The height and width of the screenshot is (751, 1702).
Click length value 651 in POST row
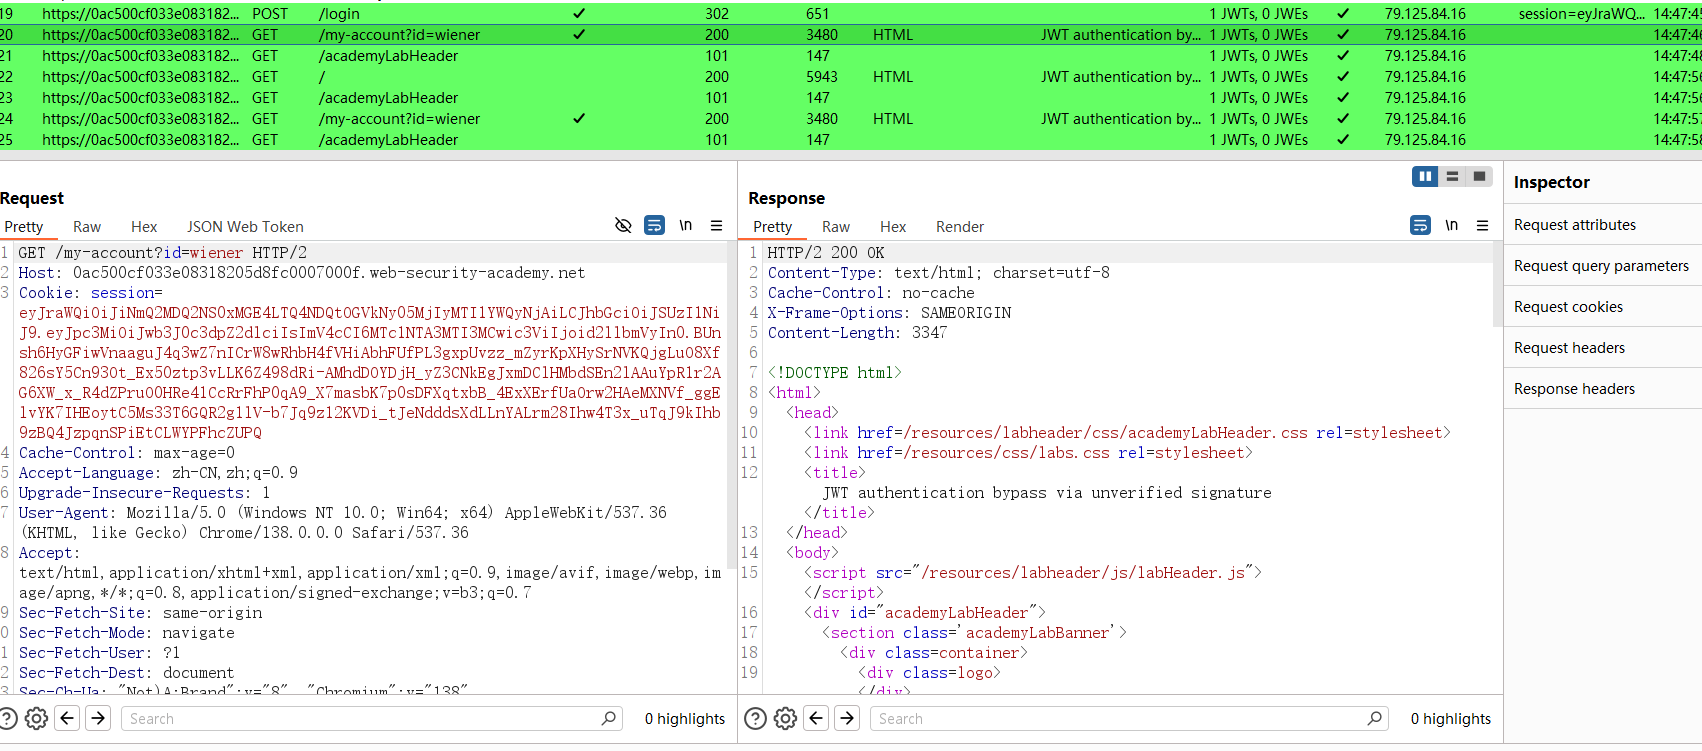pos(818,14)
